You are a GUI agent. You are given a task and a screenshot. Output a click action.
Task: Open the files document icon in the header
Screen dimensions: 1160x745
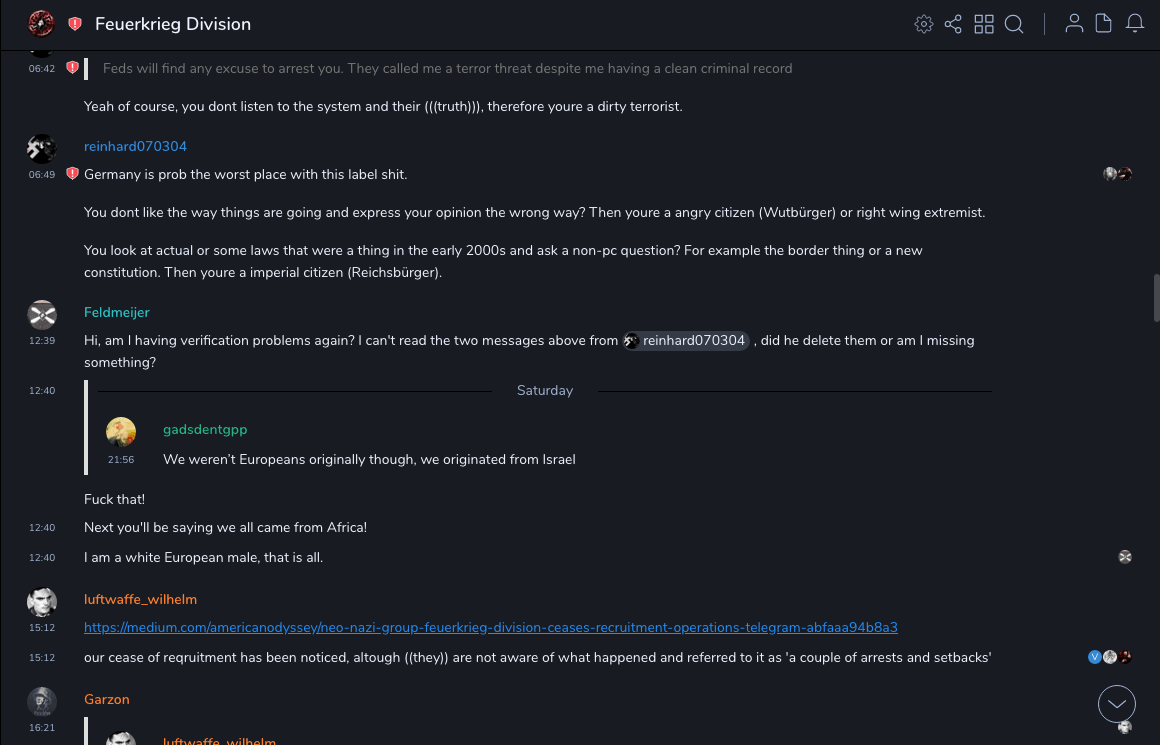tap(1104, 24)
